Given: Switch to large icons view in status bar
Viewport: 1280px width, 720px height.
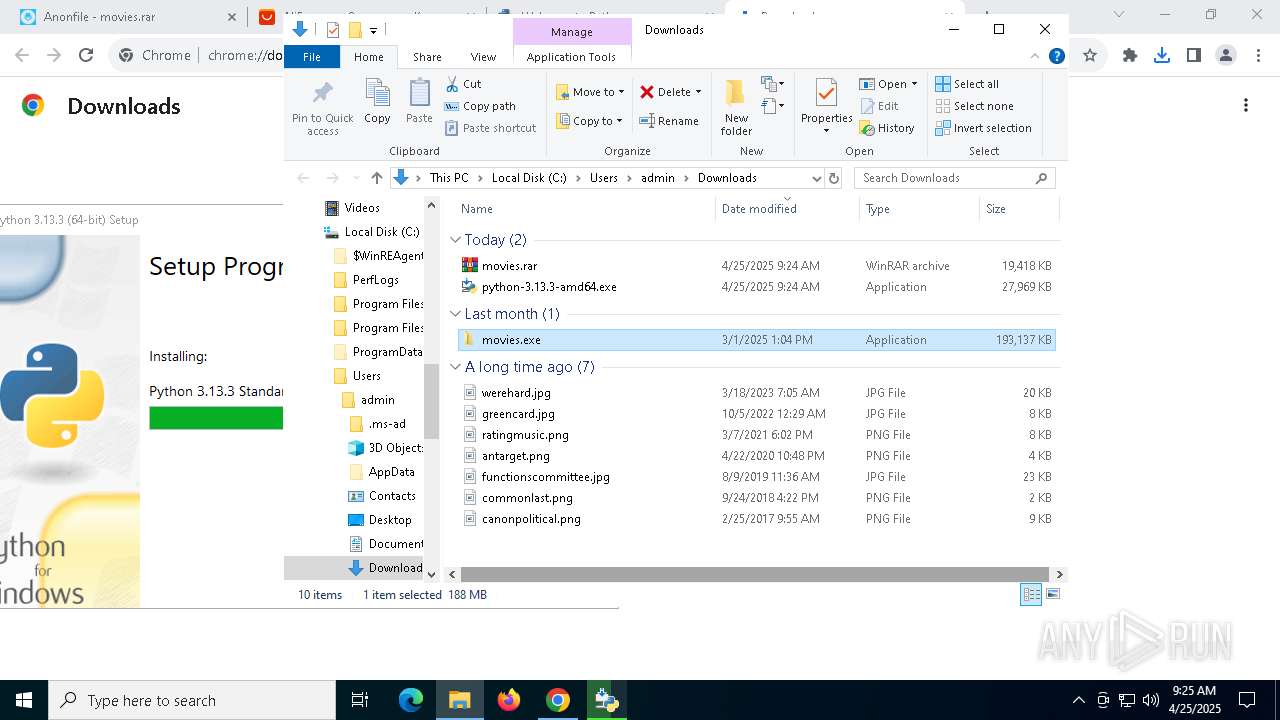Looking at the screenshot, I should point(1052,594).
